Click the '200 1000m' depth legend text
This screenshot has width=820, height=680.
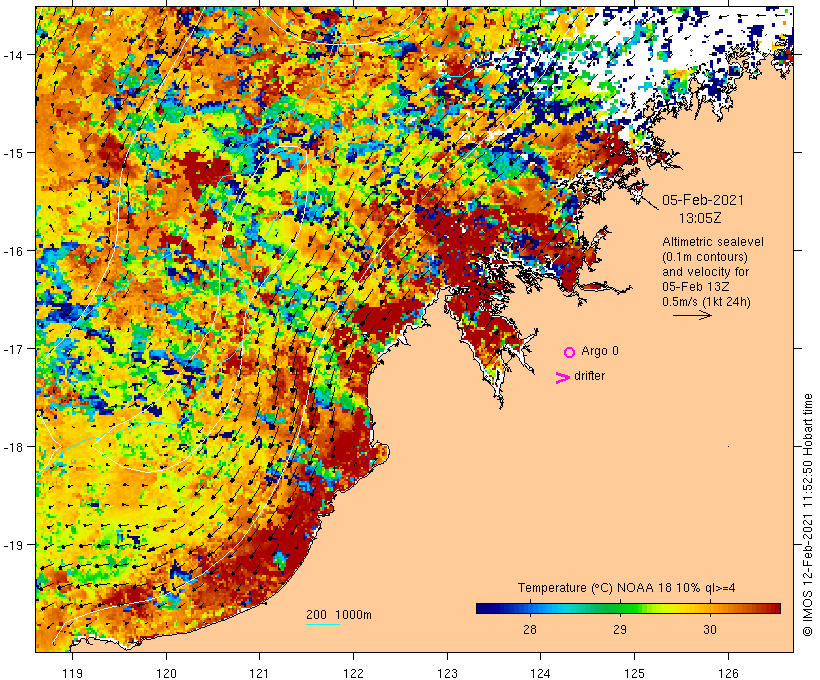pos(339,615)
